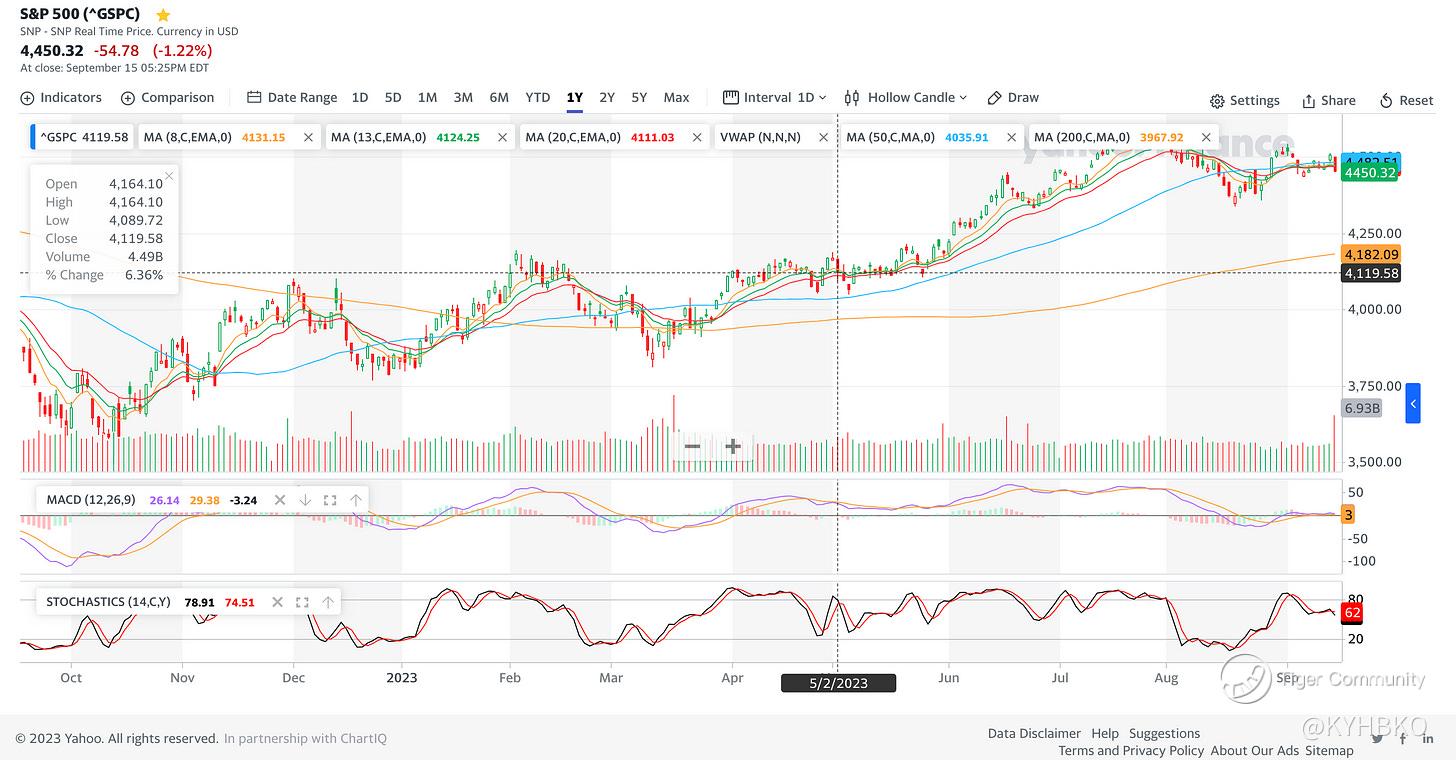Image resolution: width=1456 pixels, height=760 pixels.
Task: Expand the Interval 1D dropdown
Action: [774, 98]
